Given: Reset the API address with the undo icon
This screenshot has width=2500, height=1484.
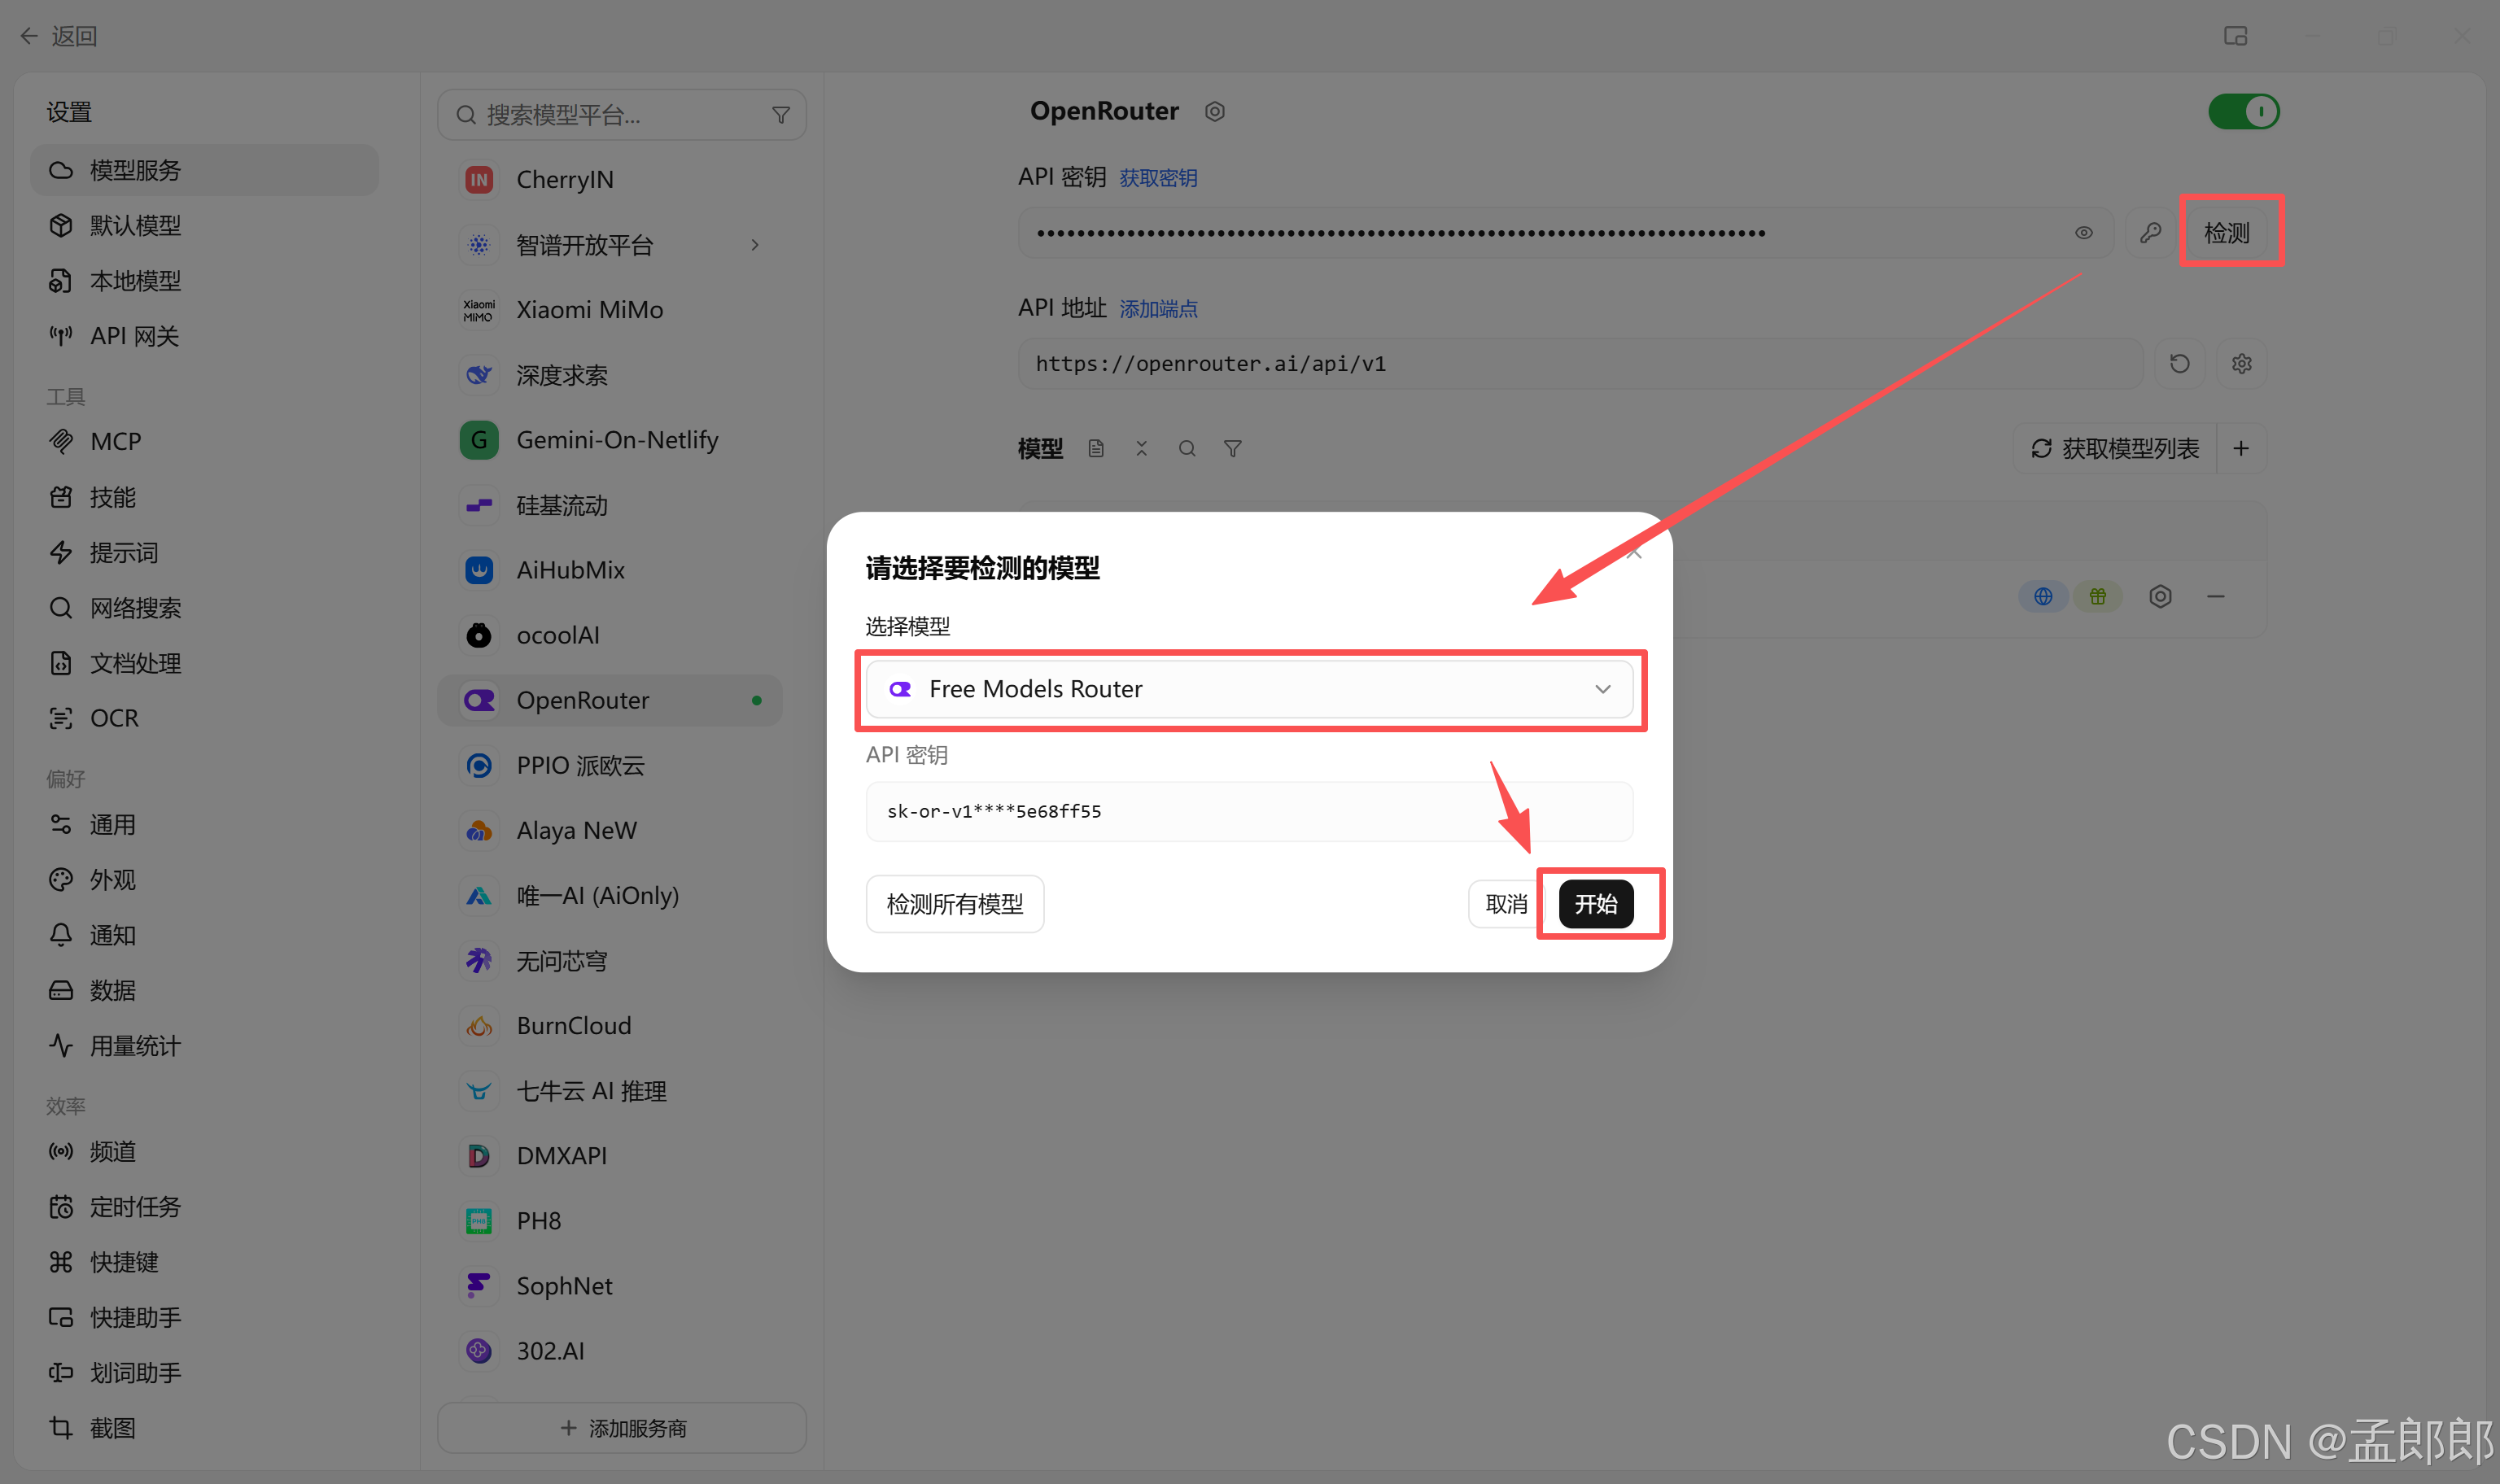Looking at the screenshot, I should tap(2180, 364).
